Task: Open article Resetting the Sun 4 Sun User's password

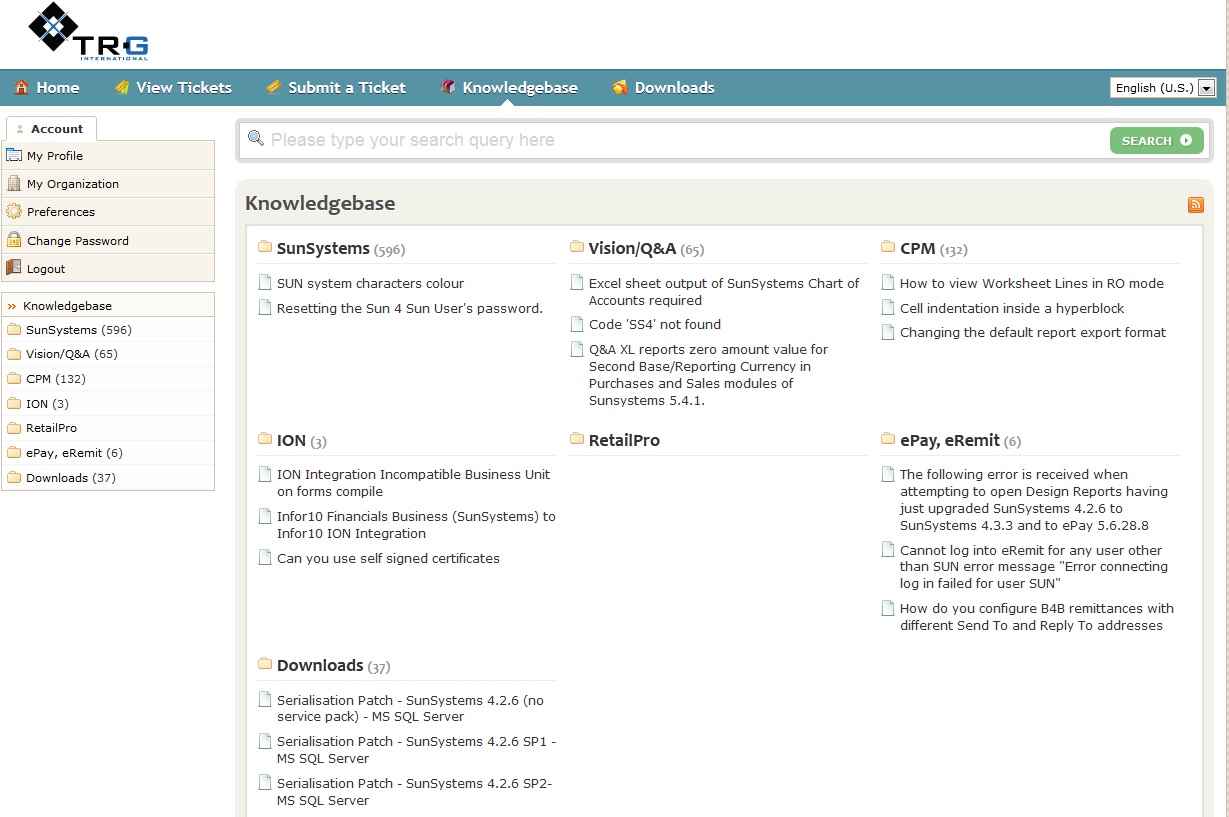Action: tap(410, 308)
